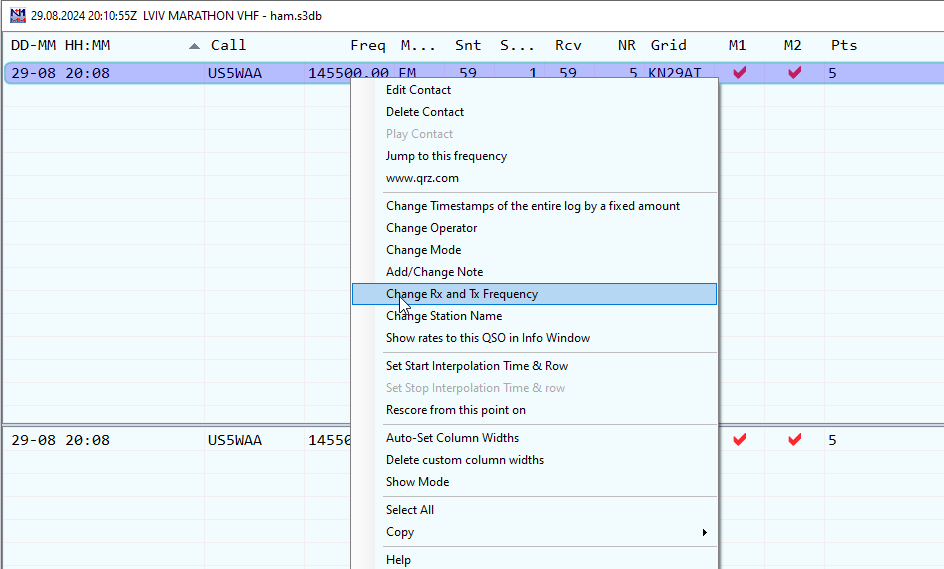Image resolution: width=944 pixels, height=569 pixels.
Task: Click Select All in context menu
Action: 410,510
